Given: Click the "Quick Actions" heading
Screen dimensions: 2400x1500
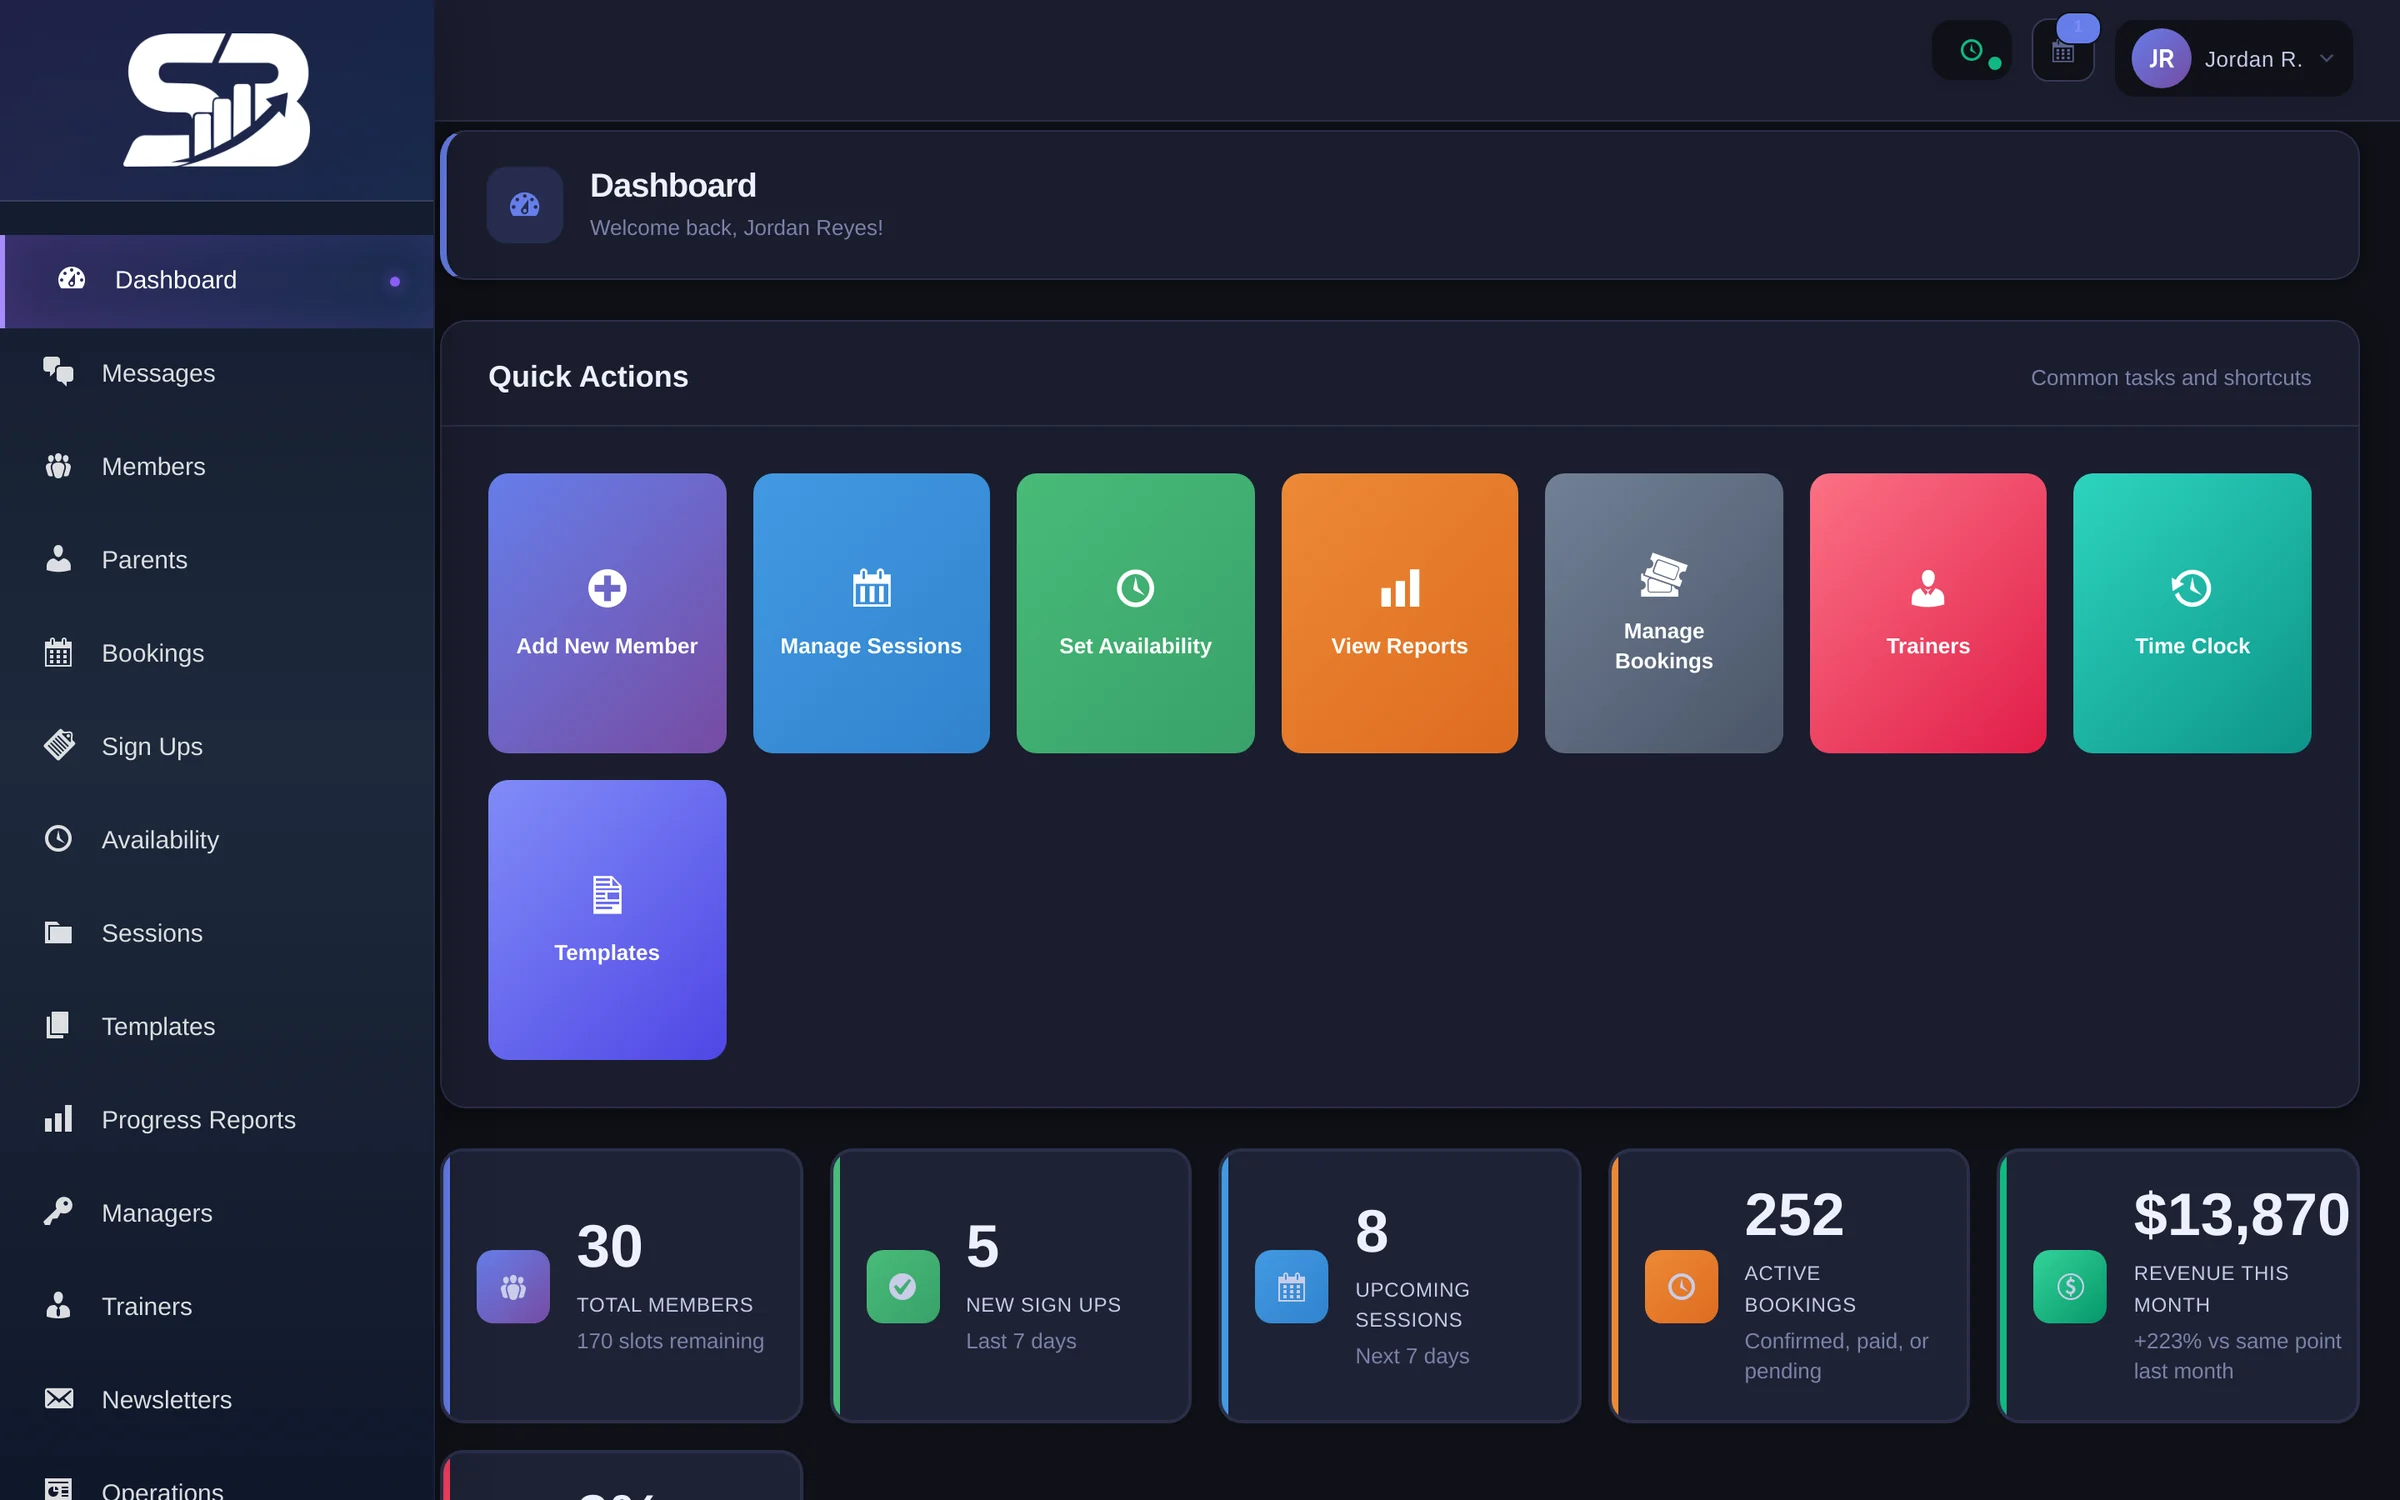Looking at the screenshot, I should coord(588,377).
